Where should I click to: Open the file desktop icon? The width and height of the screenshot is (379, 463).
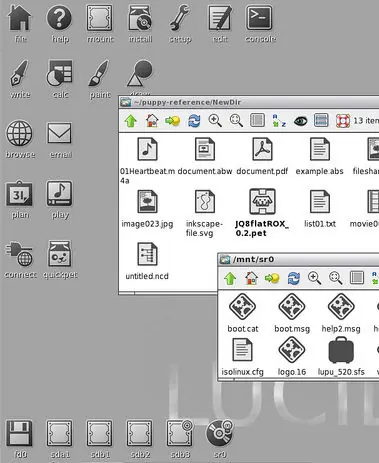click(20, 19)
